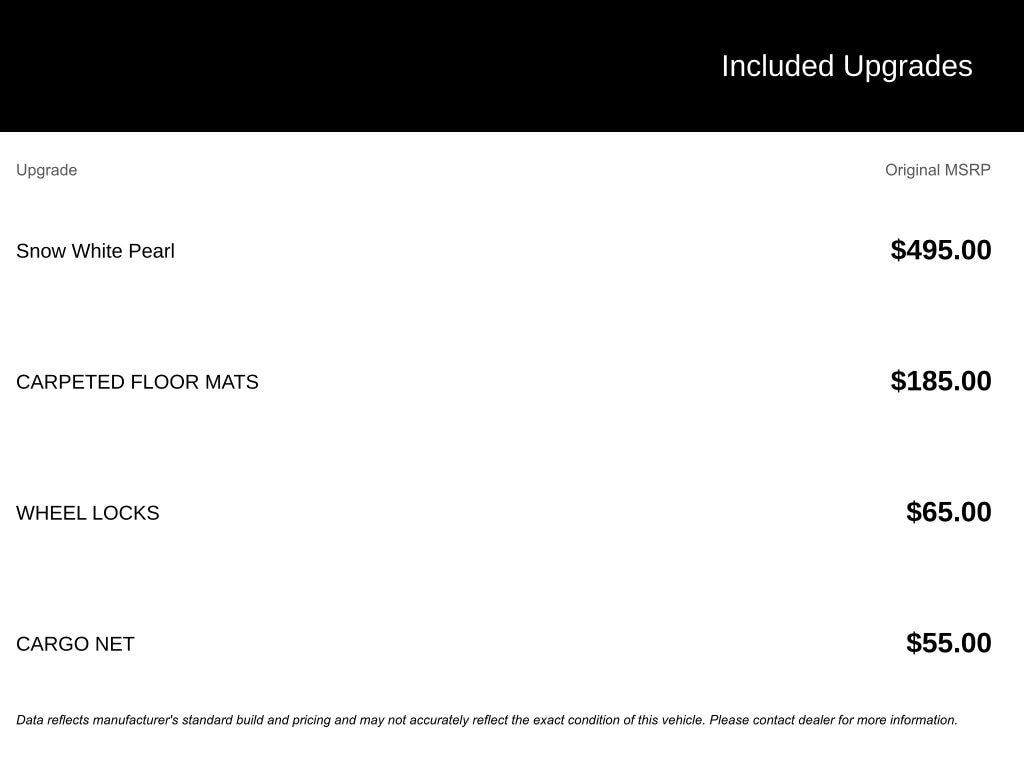The height and width of the screenshot is (768, 1024).
Task: Click the word 'Pearl' in the first upgrade
Action: point(151,251)
